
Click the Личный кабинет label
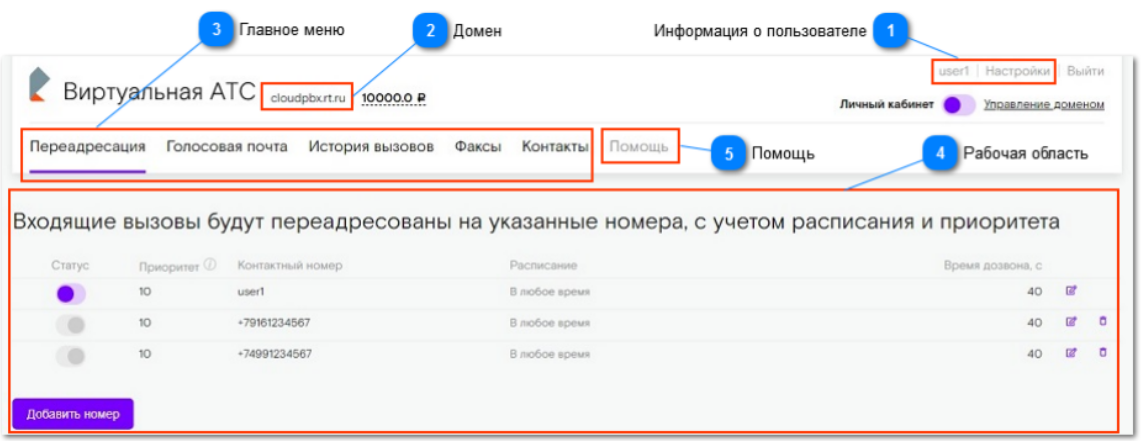[x=887, y=104]
